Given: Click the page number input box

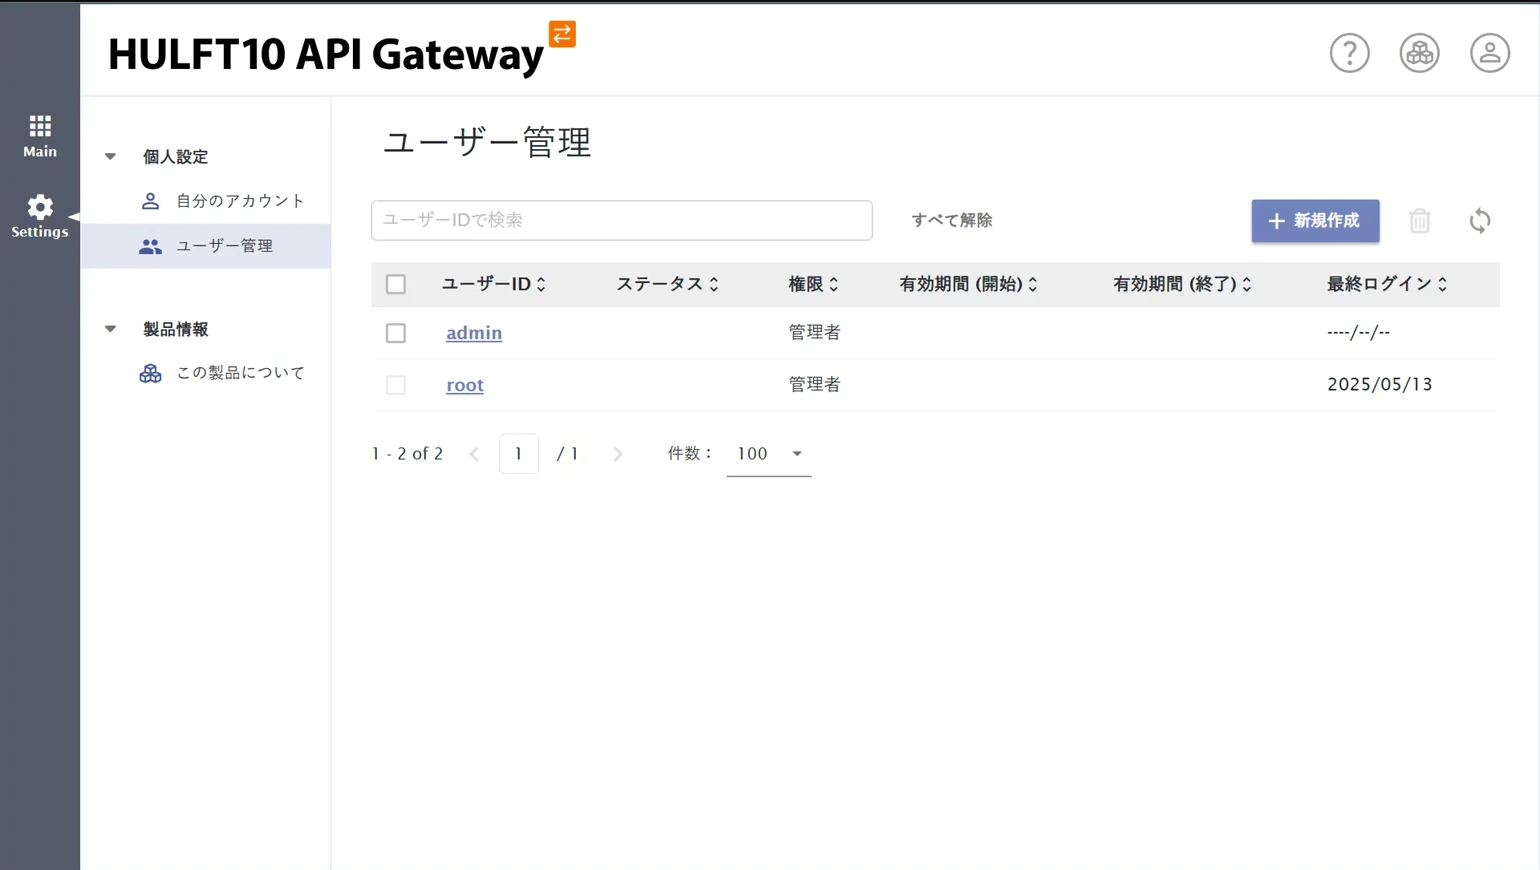Looking at the screenshot, I should (x=518, y=454).
